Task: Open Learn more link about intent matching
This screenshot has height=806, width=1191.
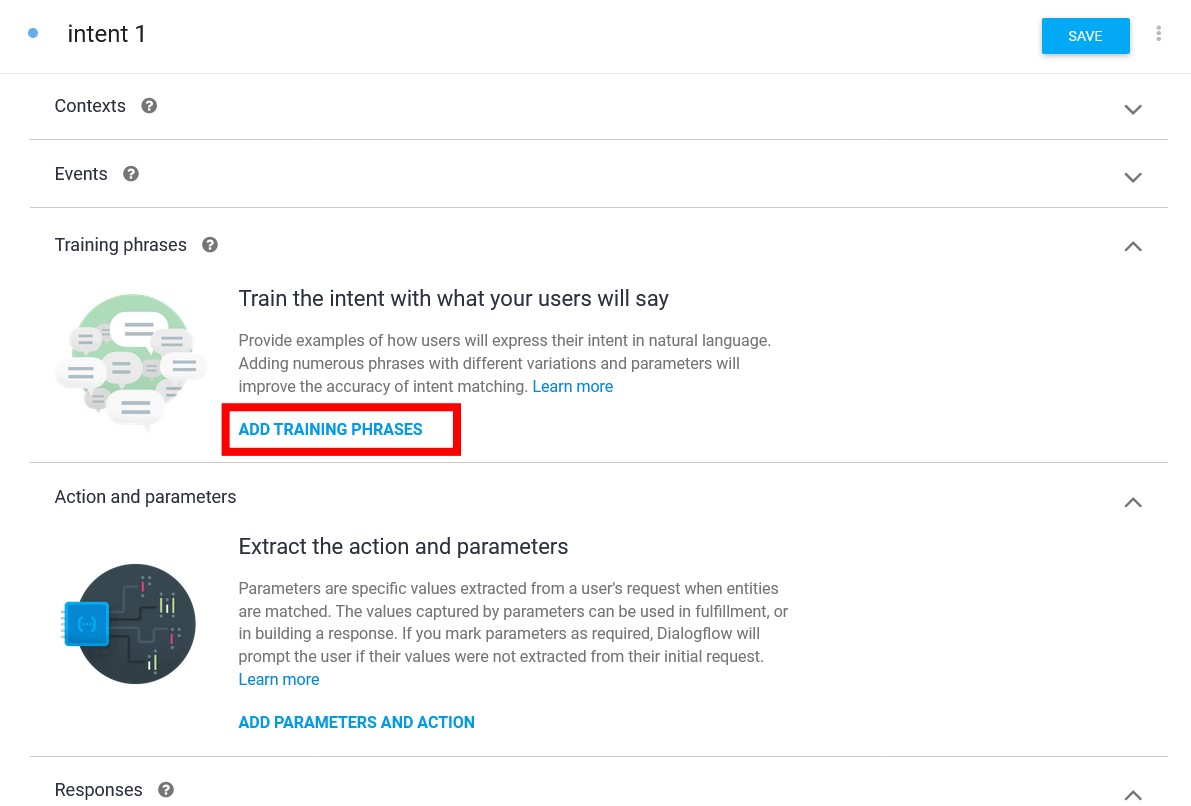Action: coord(573,387)
